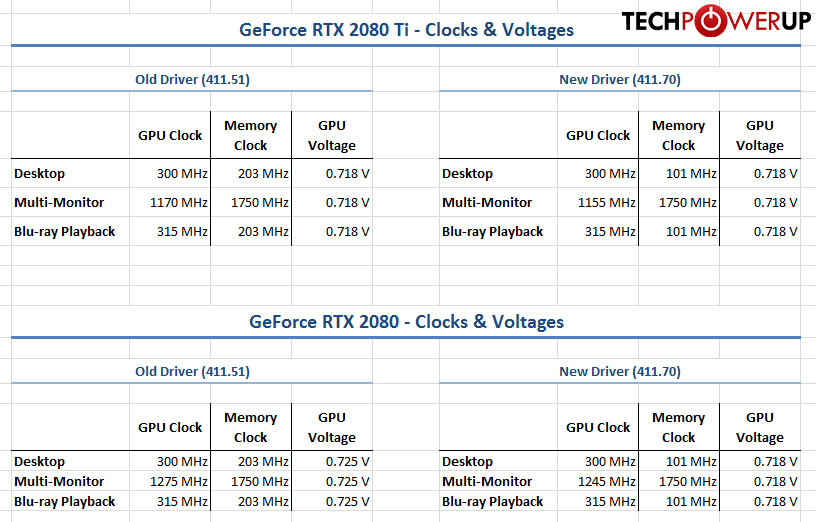Select RTX 2080 new driver Multi-Monitor 1750 MHz memory clock
816x522 pixels.
(x=688, y=481)
